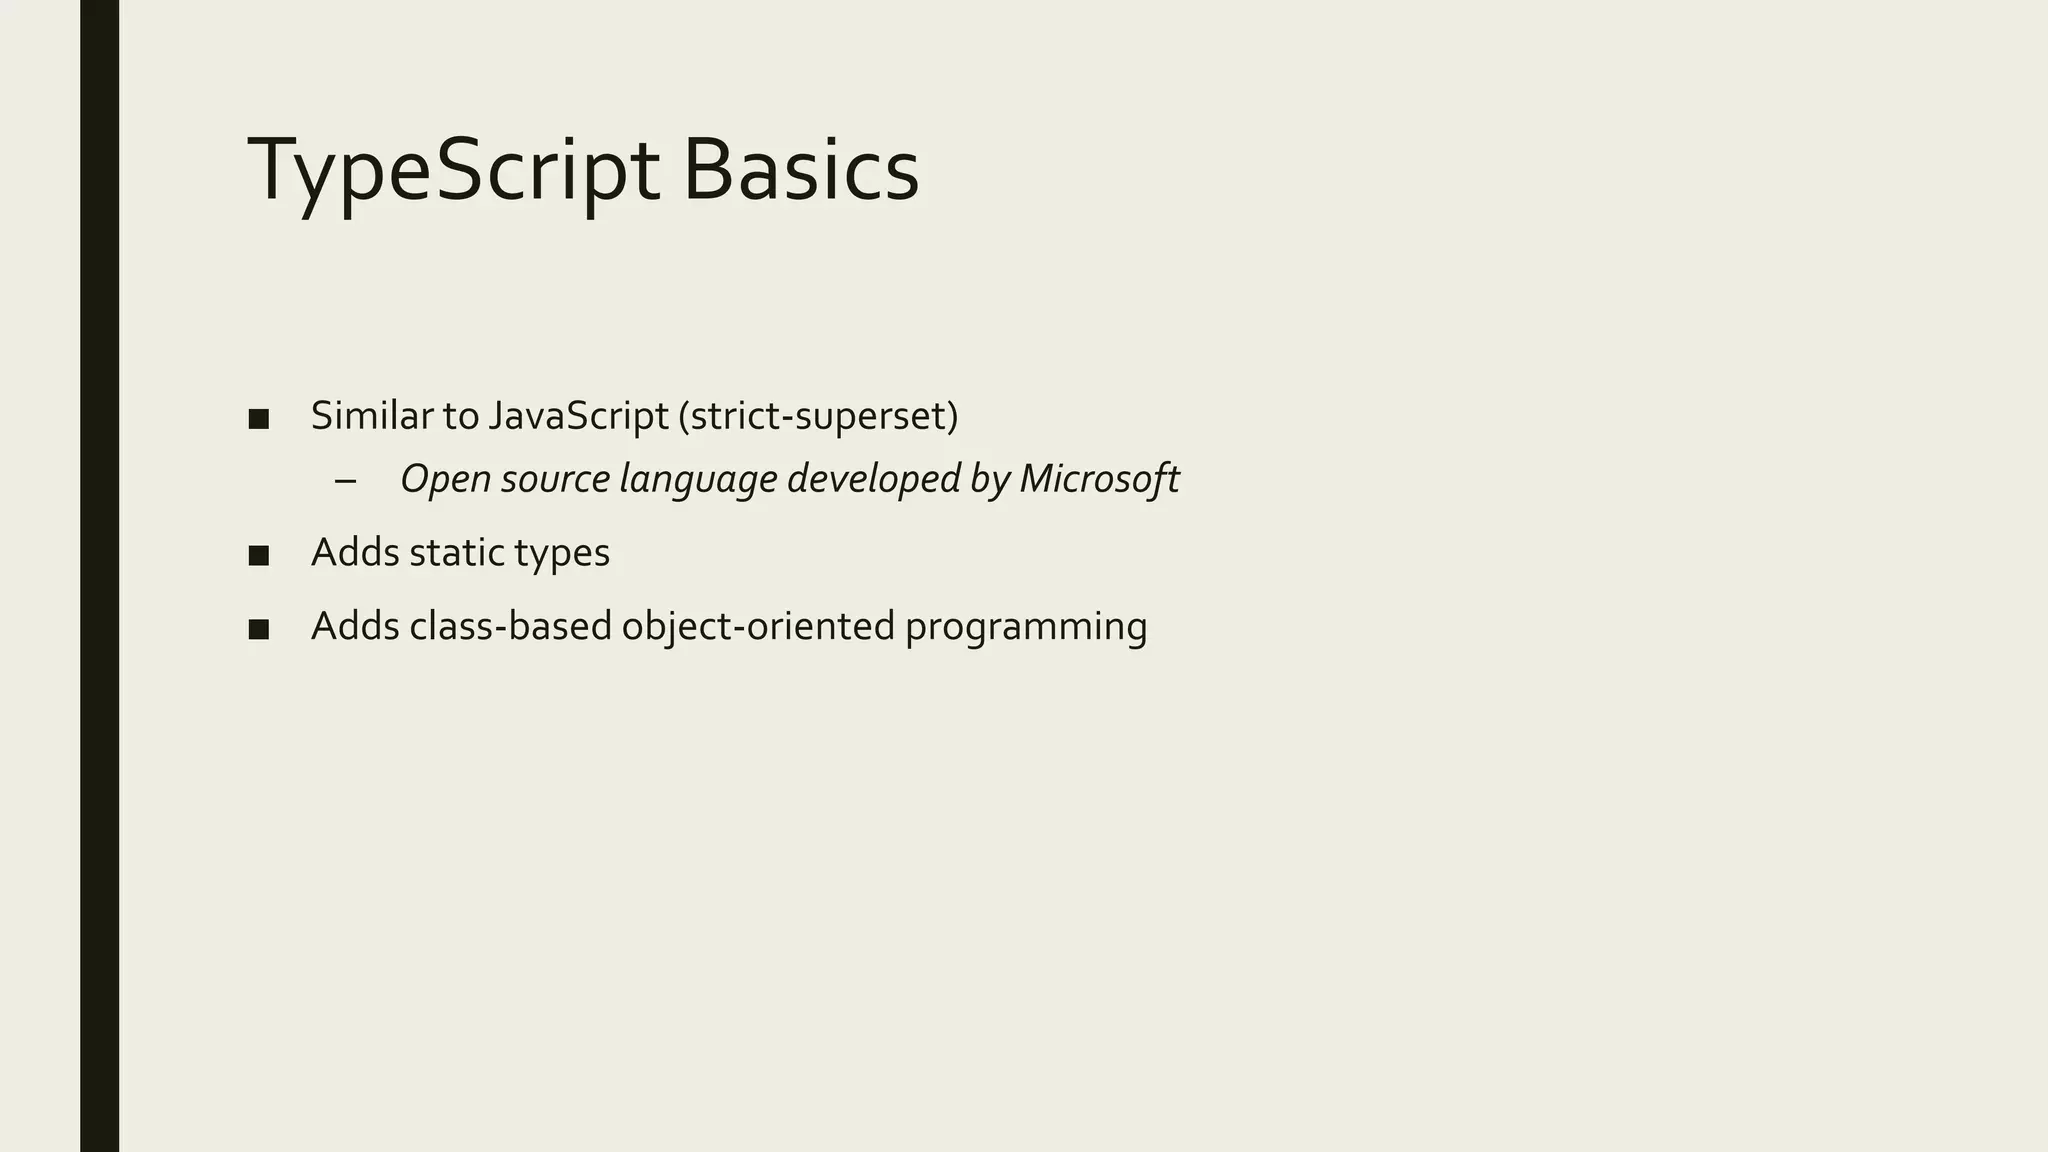Select the "Adds static types" bullet text

460,553
